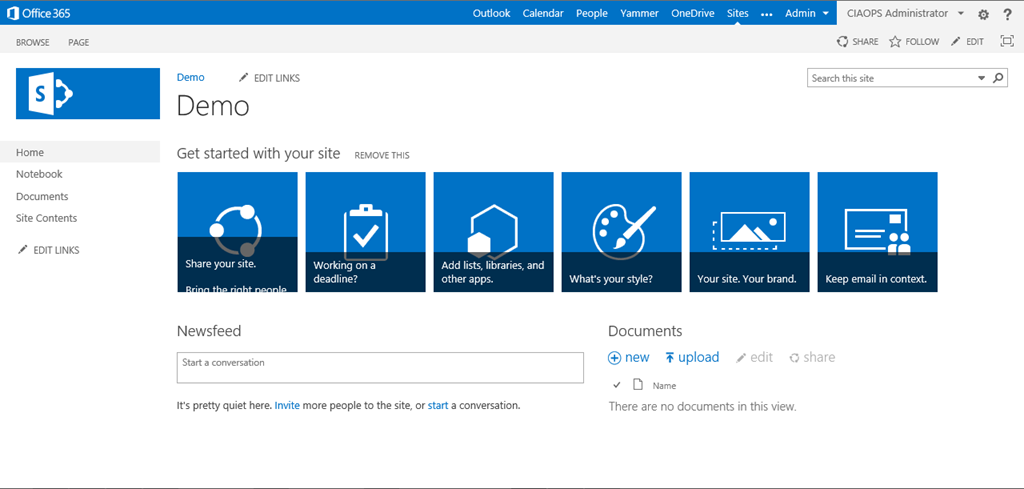
Task: Open the BROWSE ribbon tab
Action: coord(33,42)
